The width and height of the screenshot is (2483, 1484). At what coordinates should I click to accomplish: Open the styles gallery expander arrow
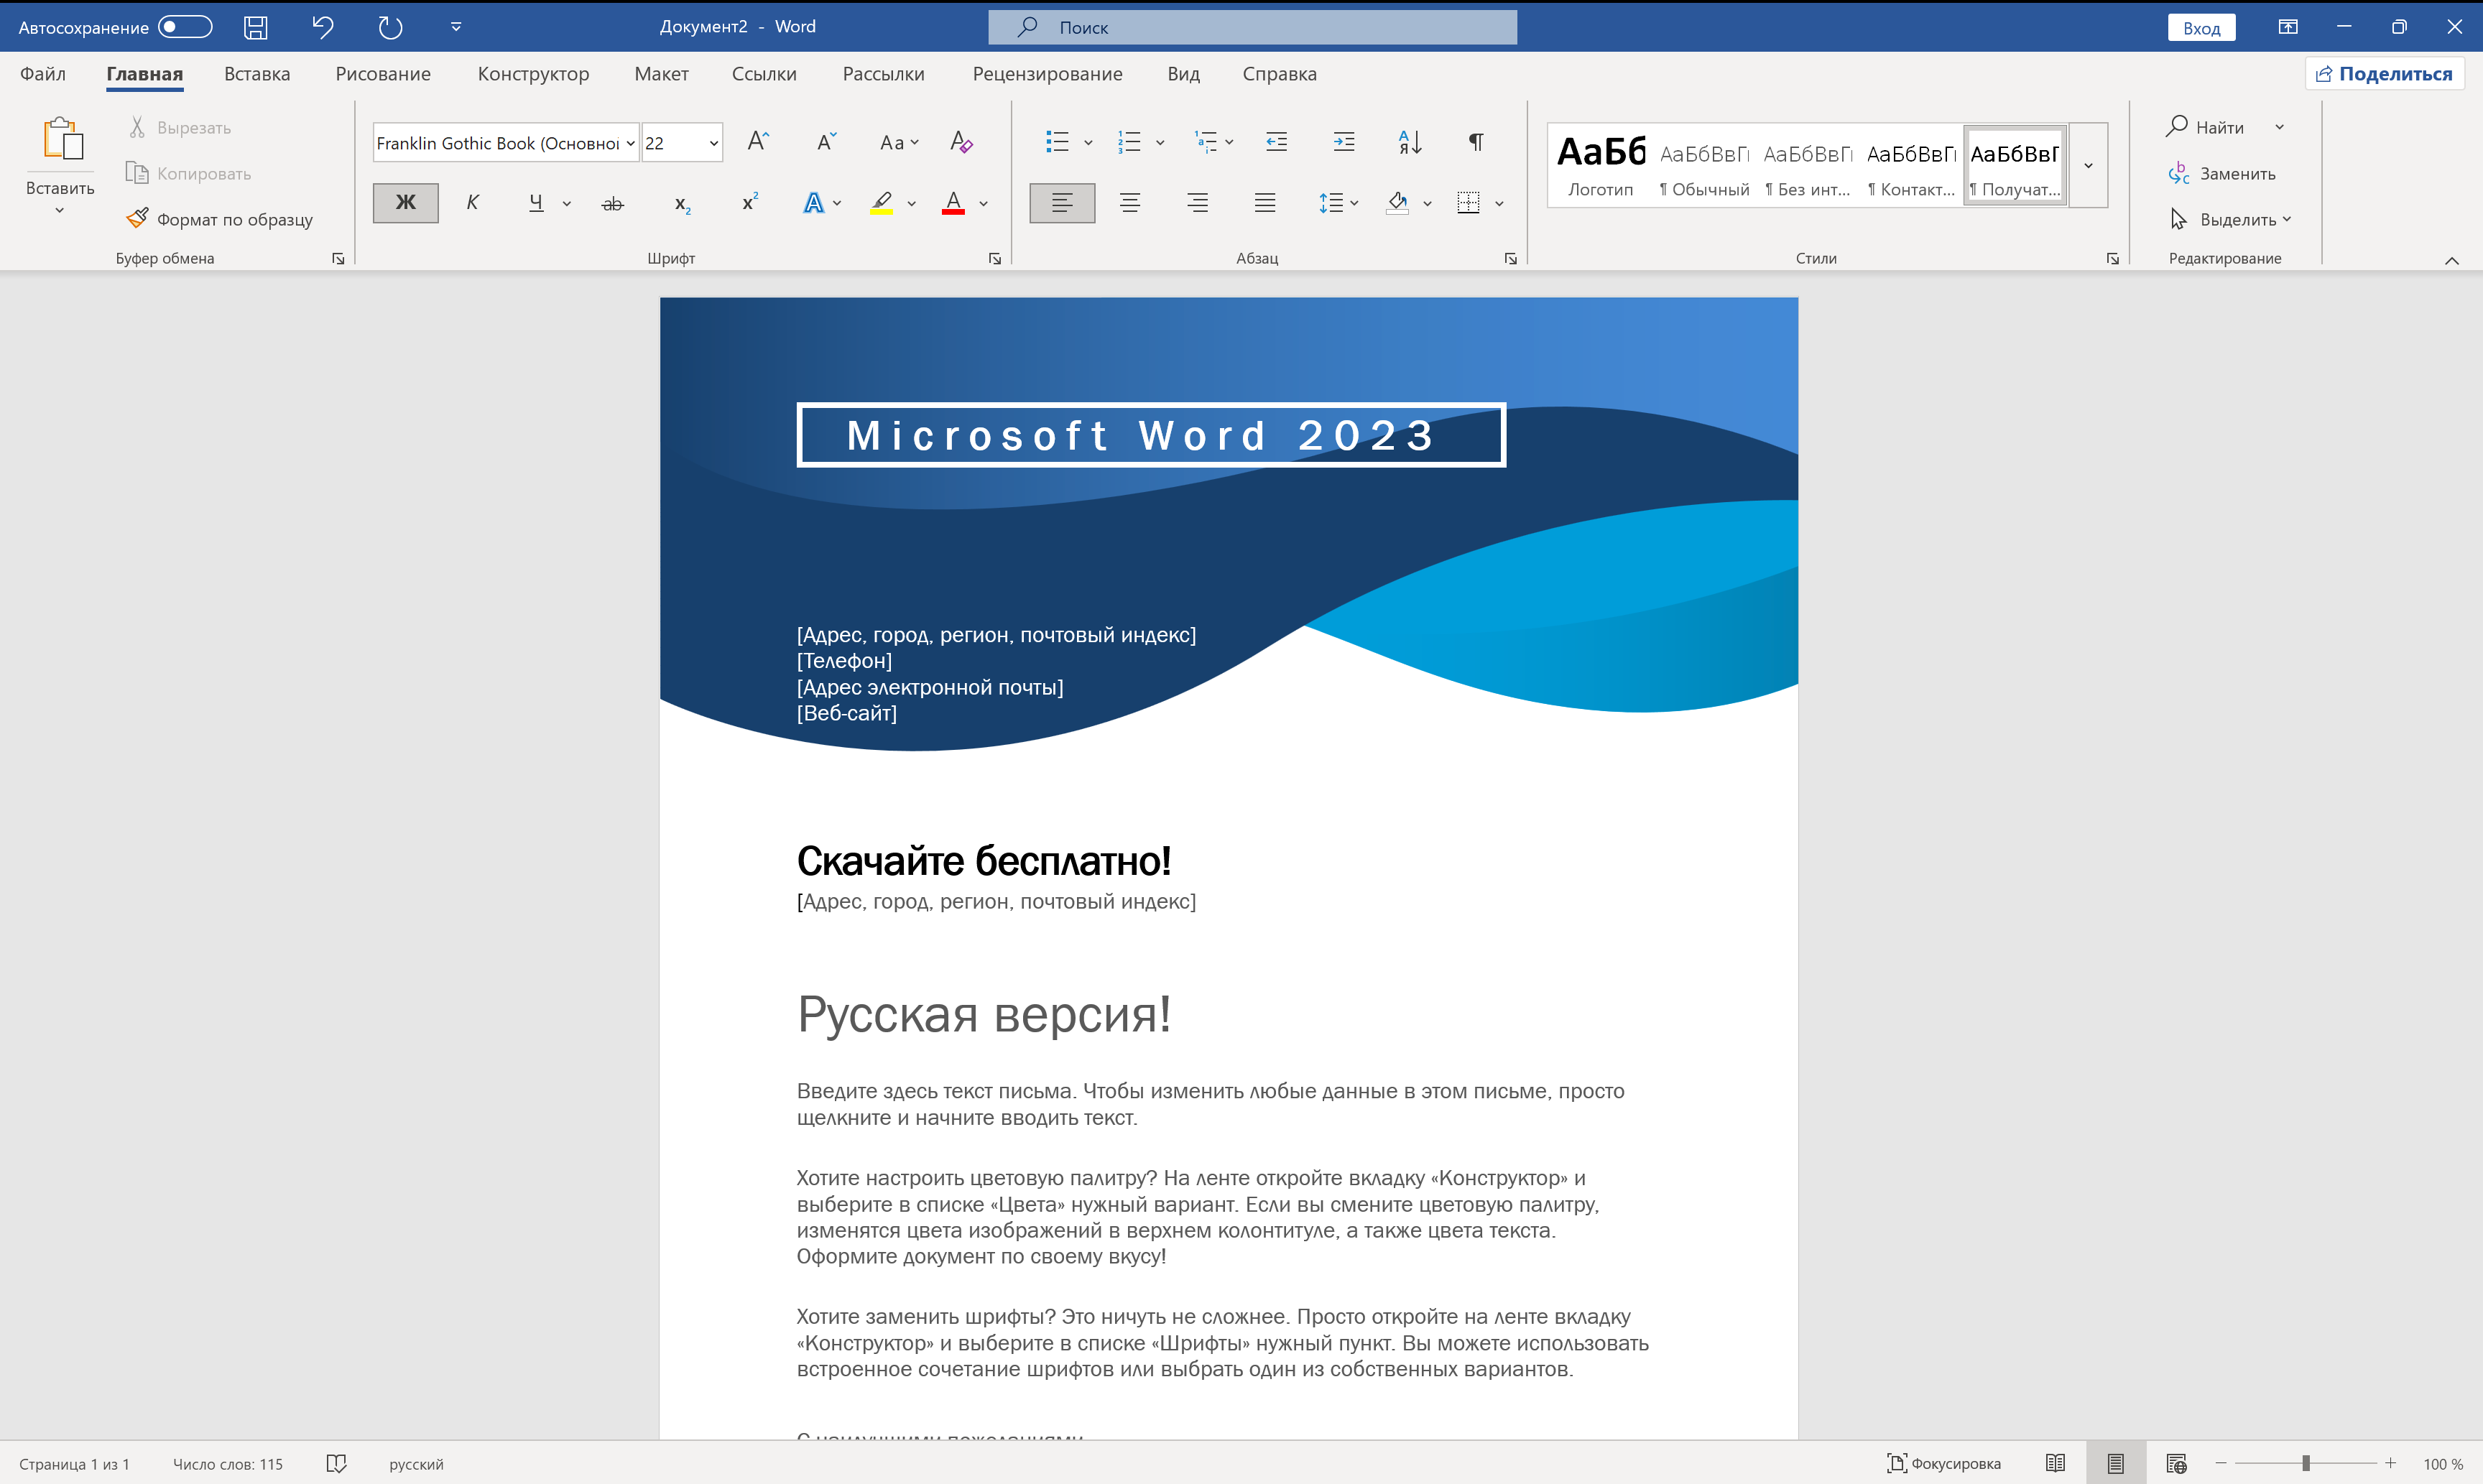point(2087,165)
